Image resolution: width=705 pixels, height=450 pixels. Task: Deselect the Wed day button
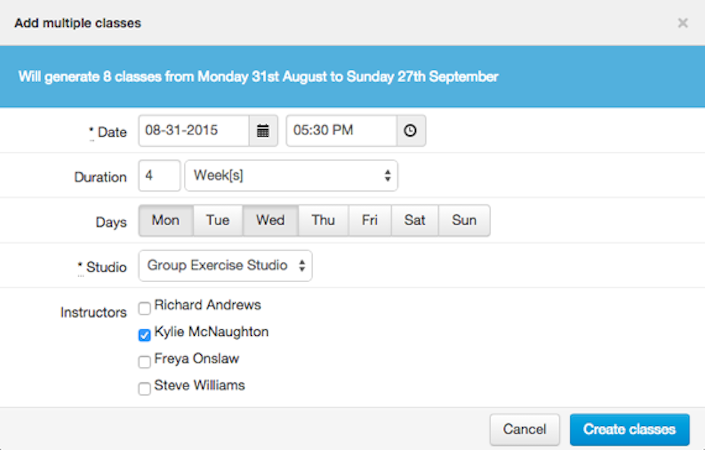[270, 221]
